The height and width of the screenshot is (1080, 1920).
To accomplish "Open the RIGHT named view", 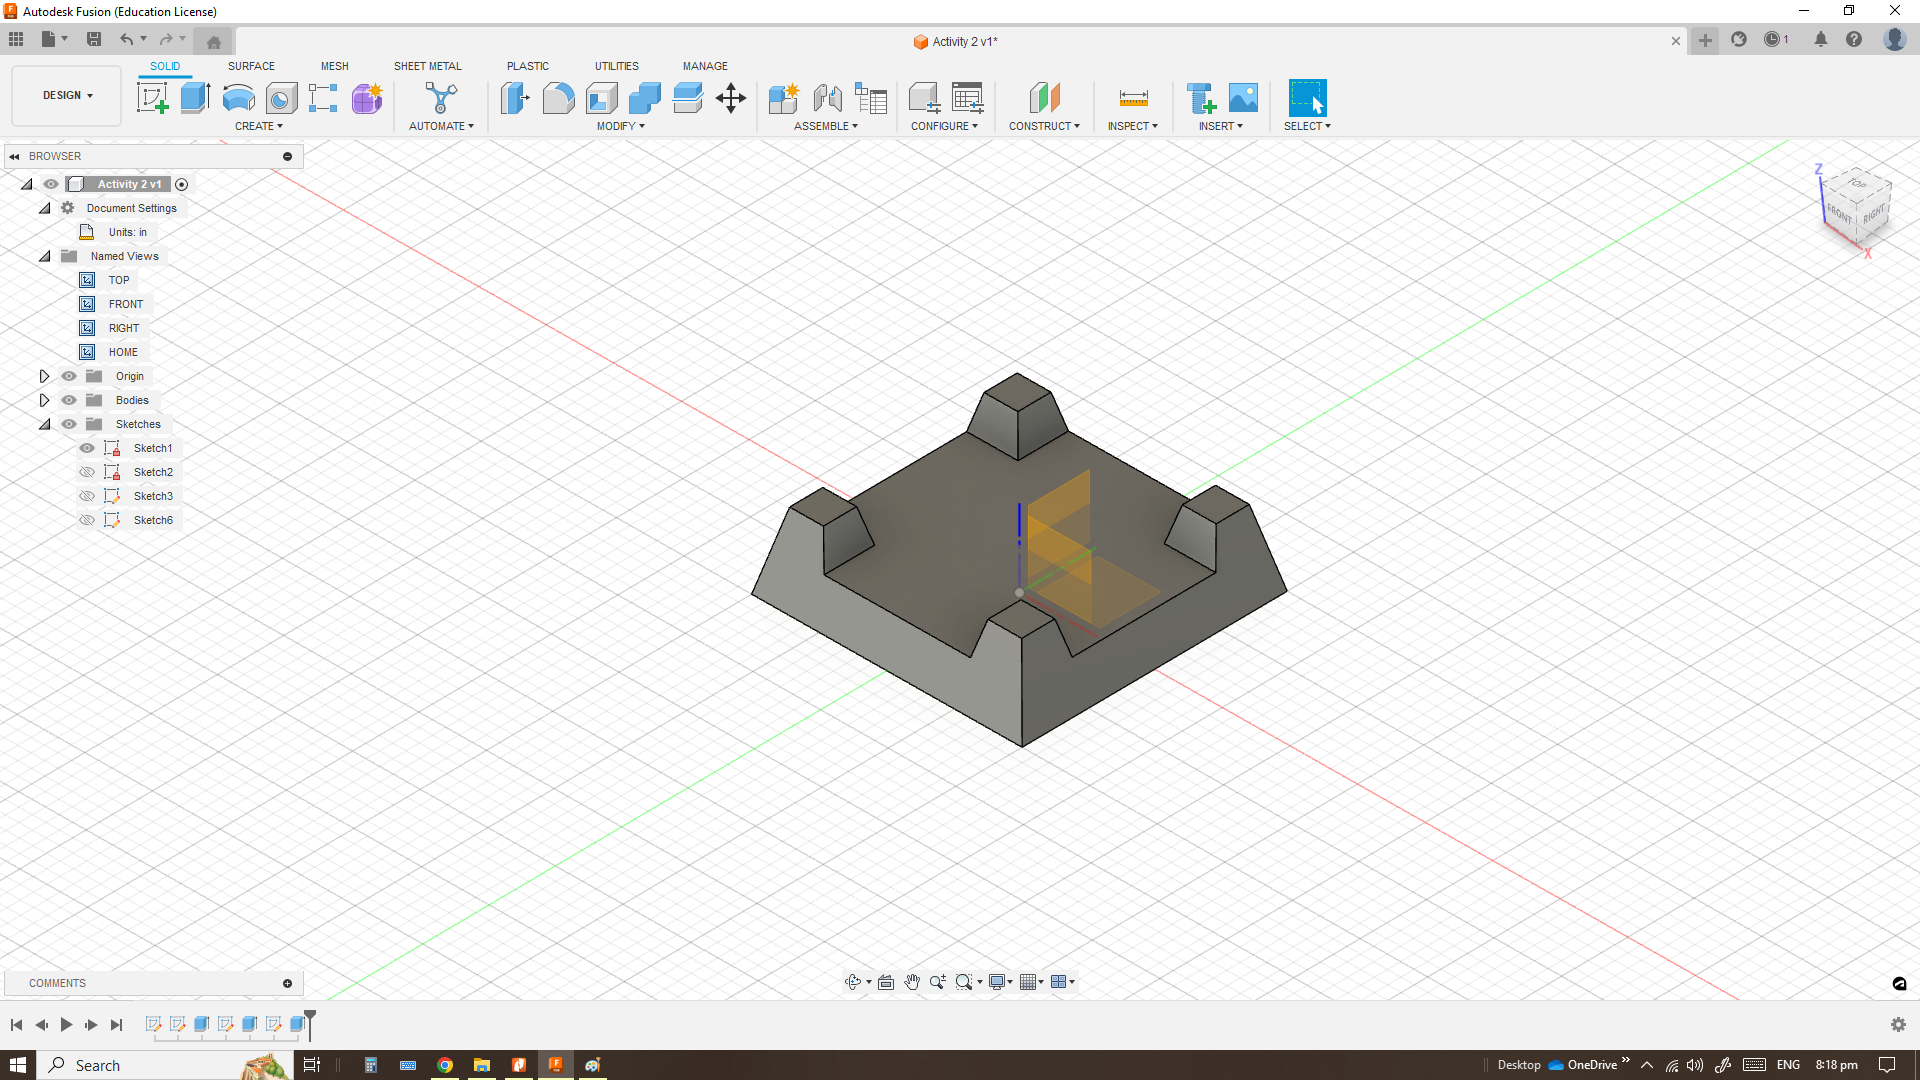I will 124,328.
